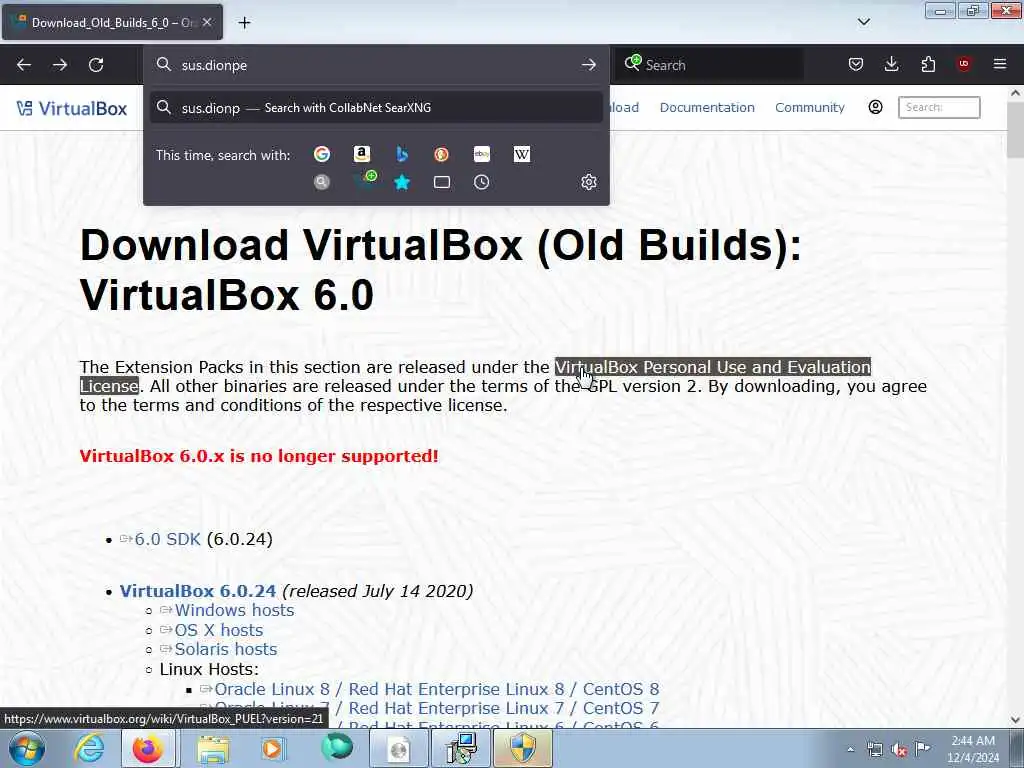Show hidden system tray icons
The height and width of the screenshot is (768, 1024).
(850, 749)
